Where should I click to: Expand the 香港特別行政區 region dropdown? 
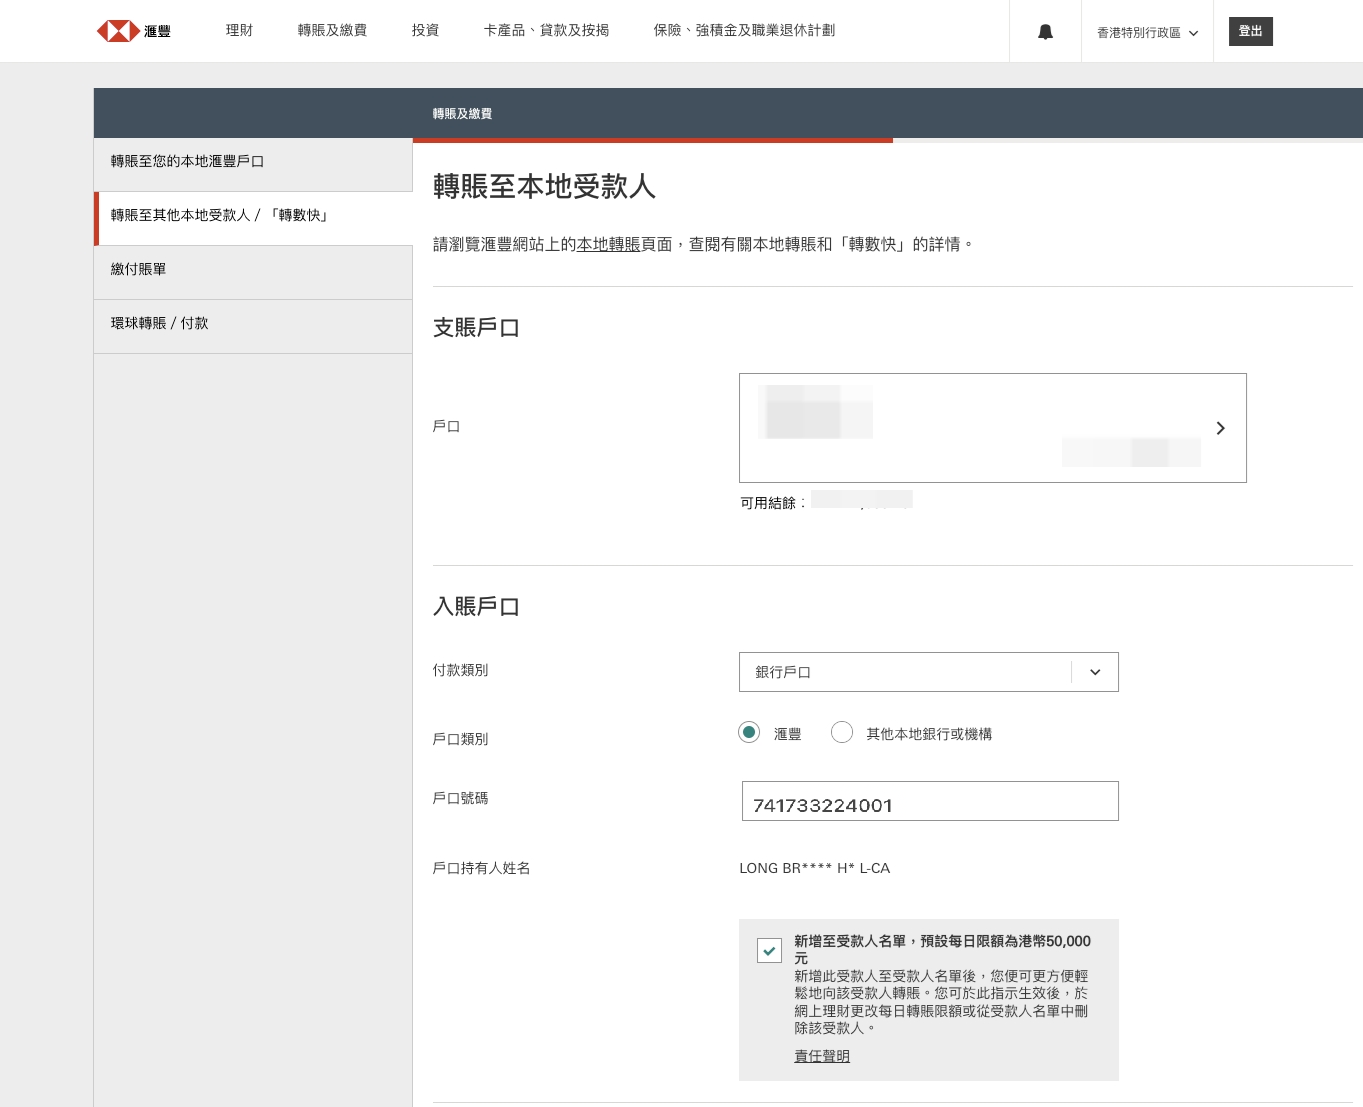[x=1147, y=33]
